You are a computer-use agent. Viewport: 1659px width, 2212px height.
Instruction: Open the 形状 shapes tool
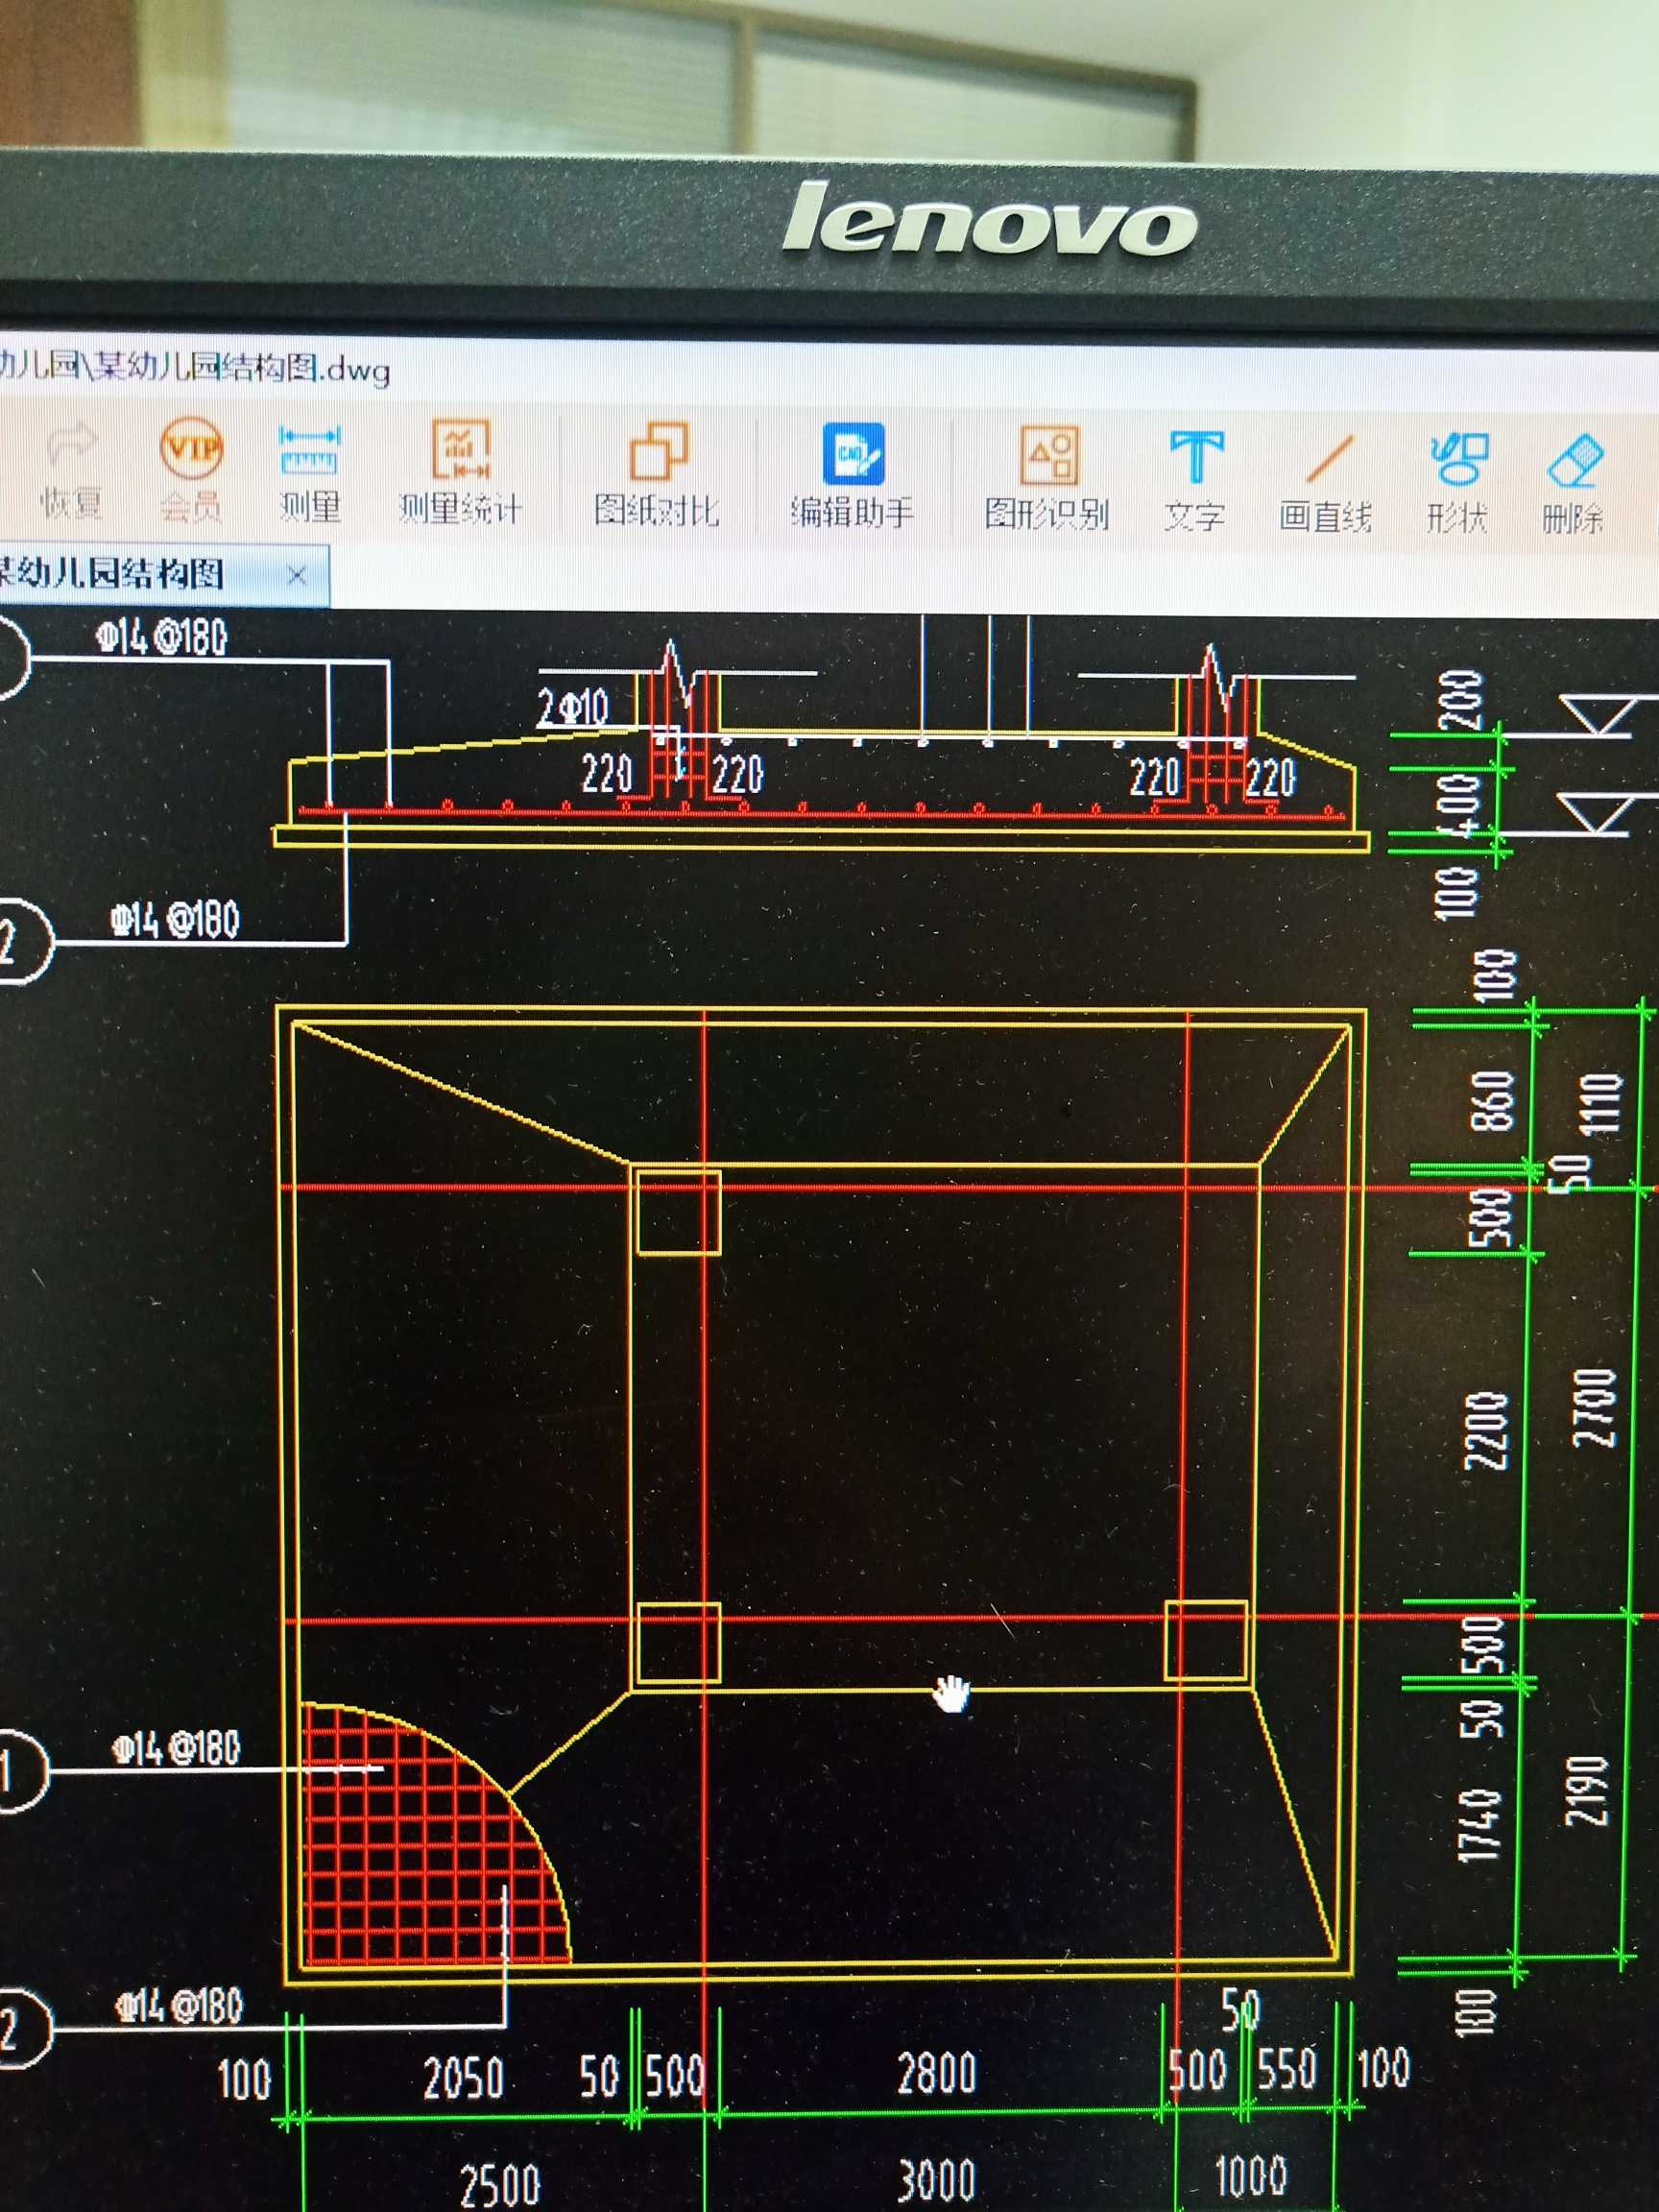1457,484
